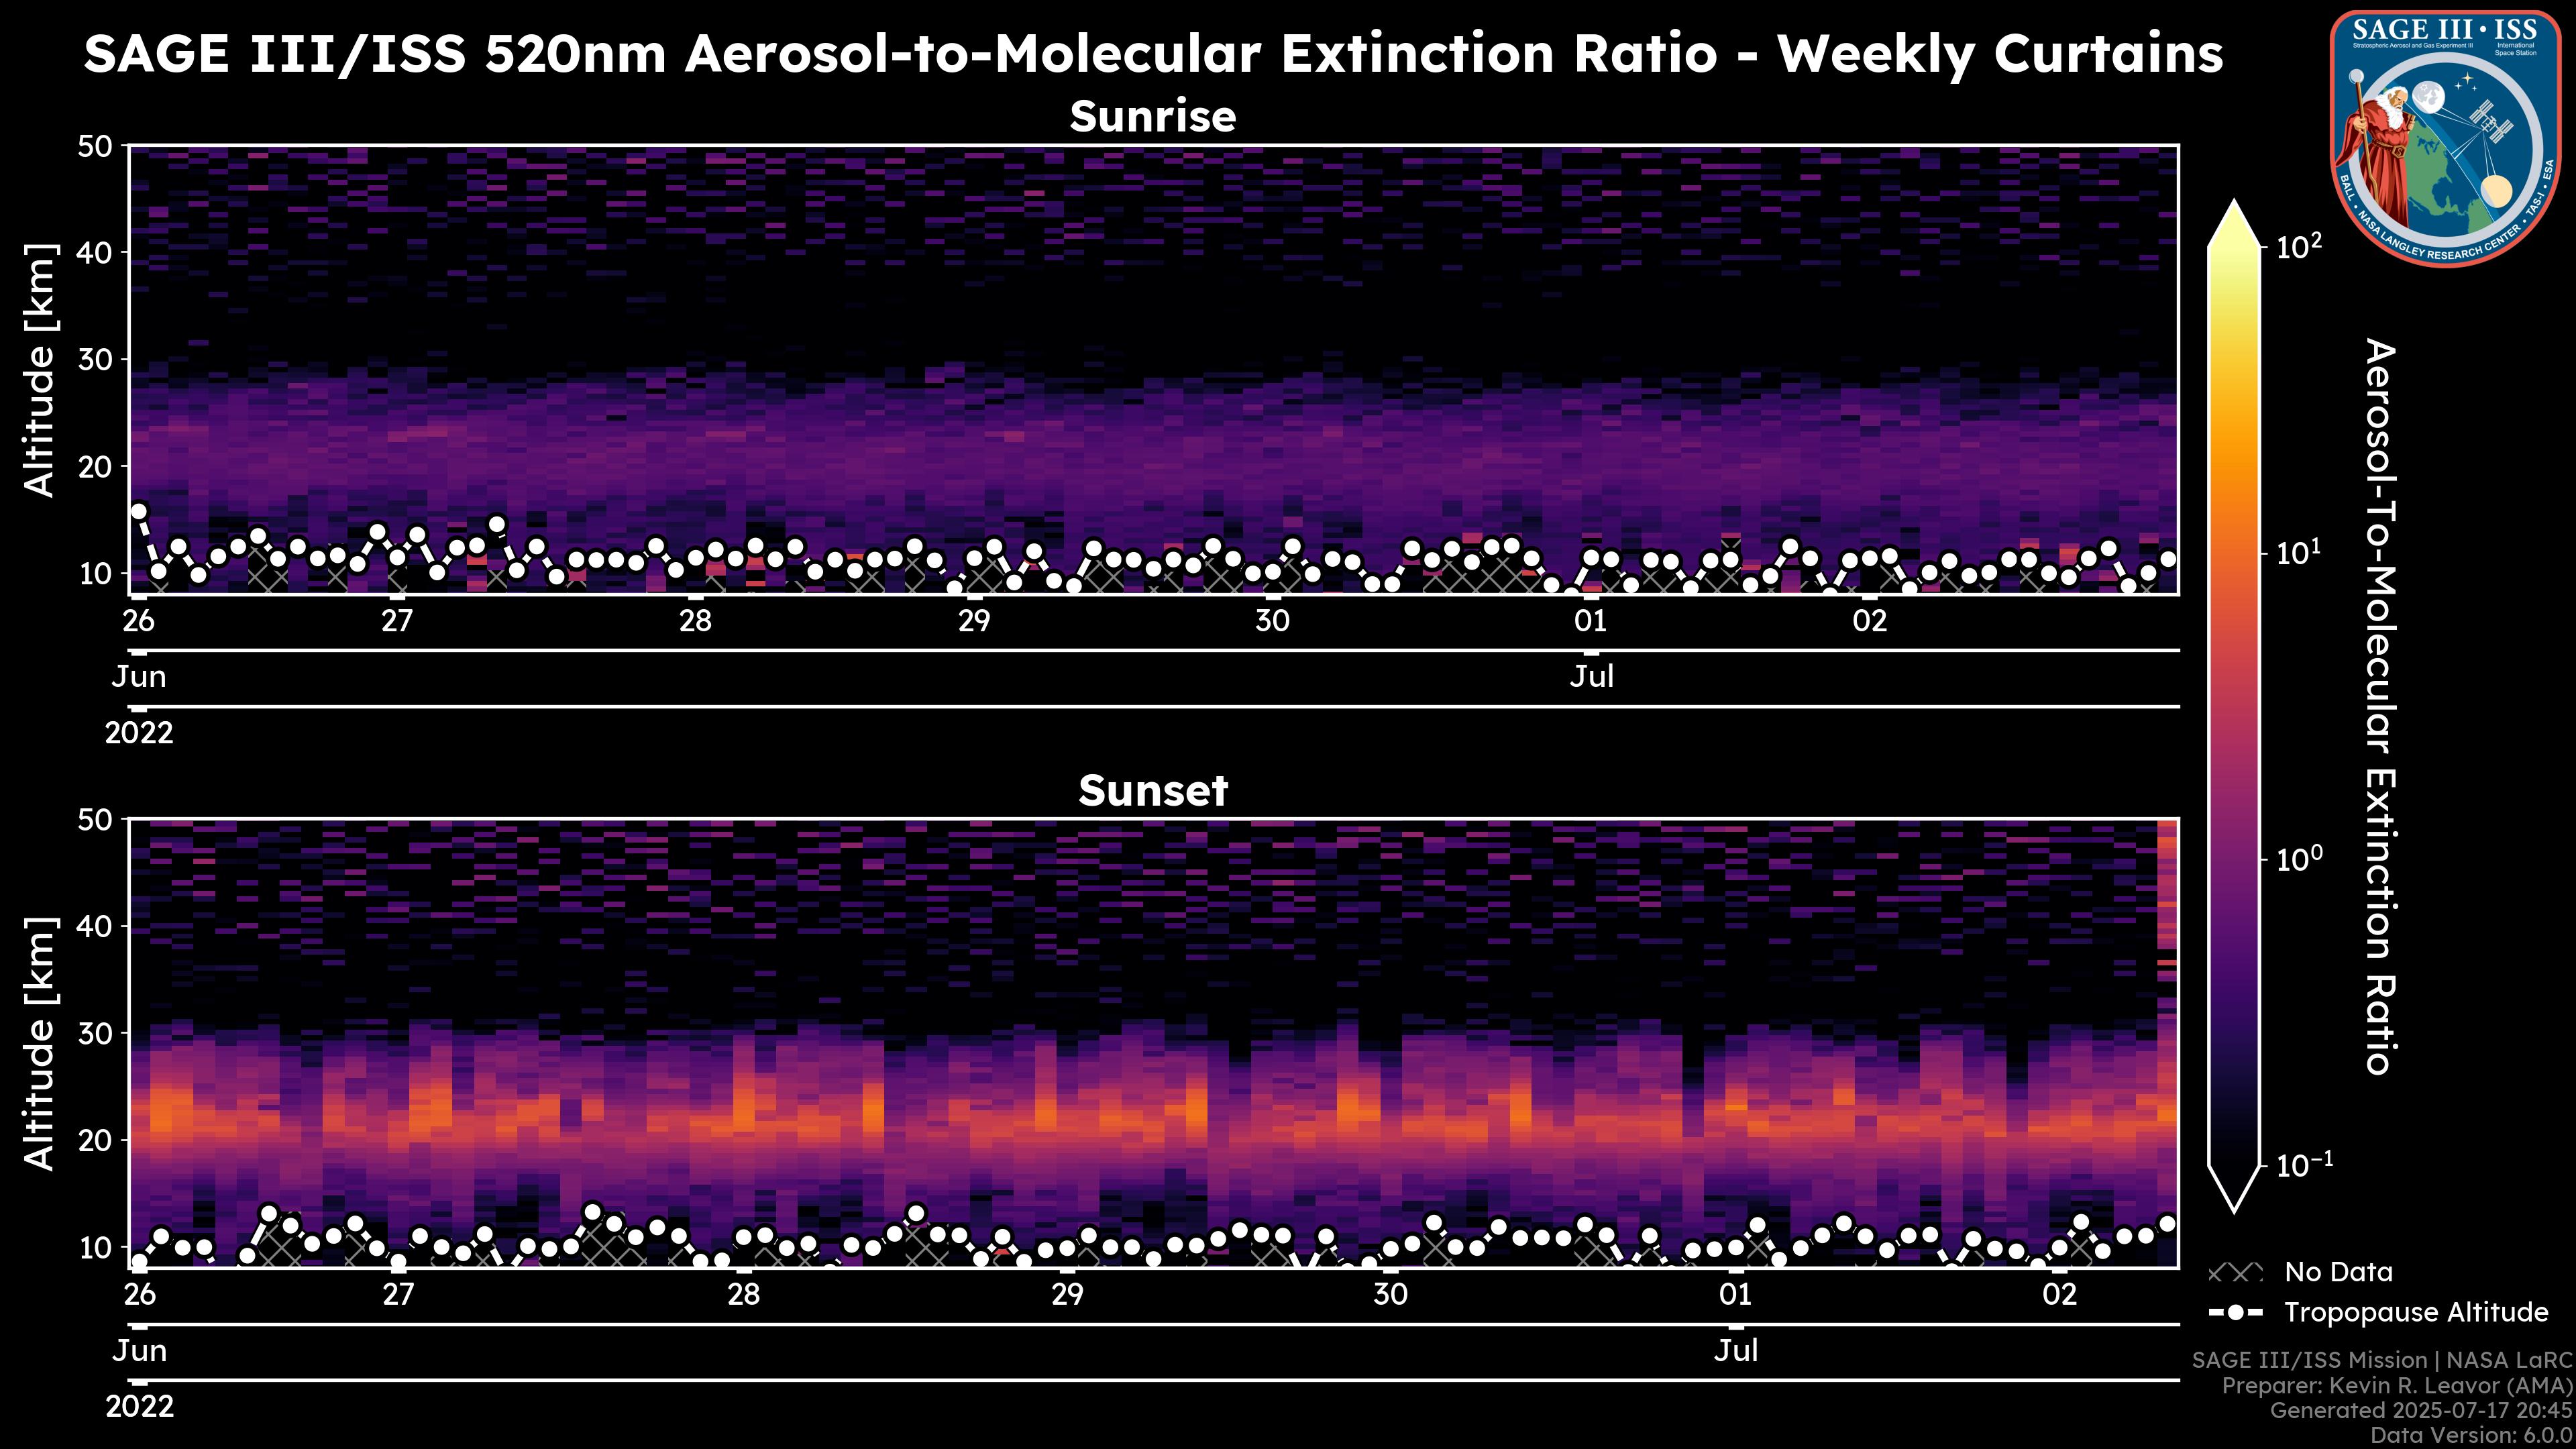Screen dimensions: 2576x1449
Task: Click the colorbar near 10¹ level
Action: (2235, 553)
